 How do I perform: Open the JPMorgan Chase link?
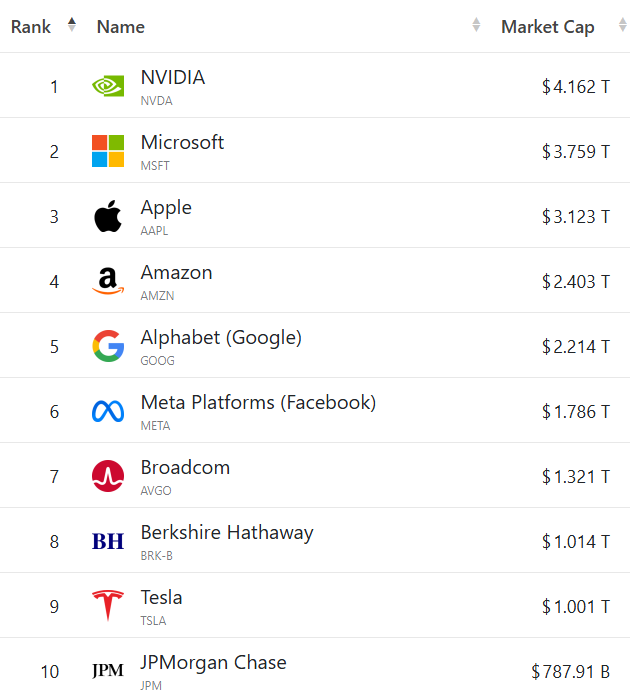(213, 662)
